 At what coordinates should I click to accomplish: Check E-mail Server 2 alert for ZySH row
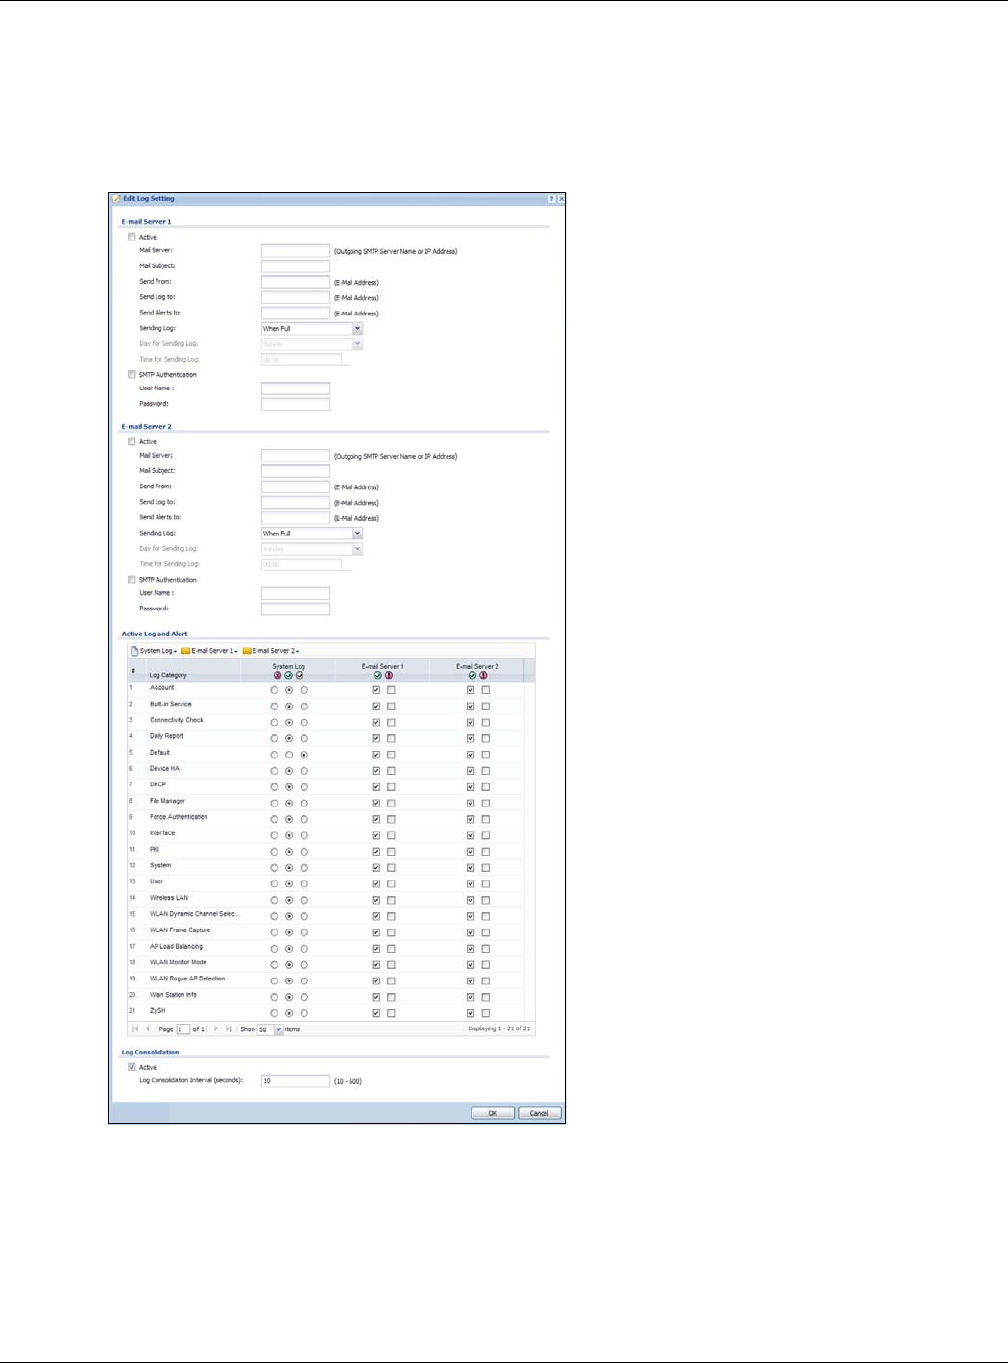click(485, 1013)
